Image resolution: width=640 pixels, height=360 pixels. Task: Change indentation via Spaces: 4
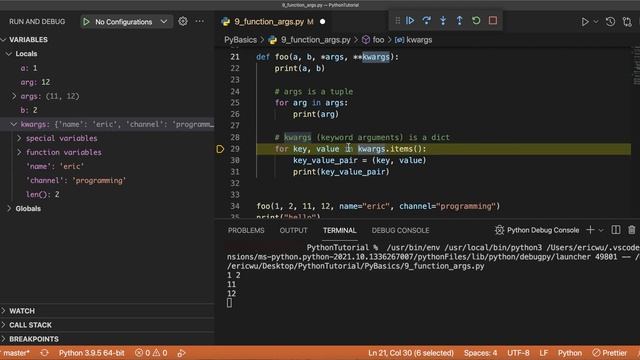480,353
